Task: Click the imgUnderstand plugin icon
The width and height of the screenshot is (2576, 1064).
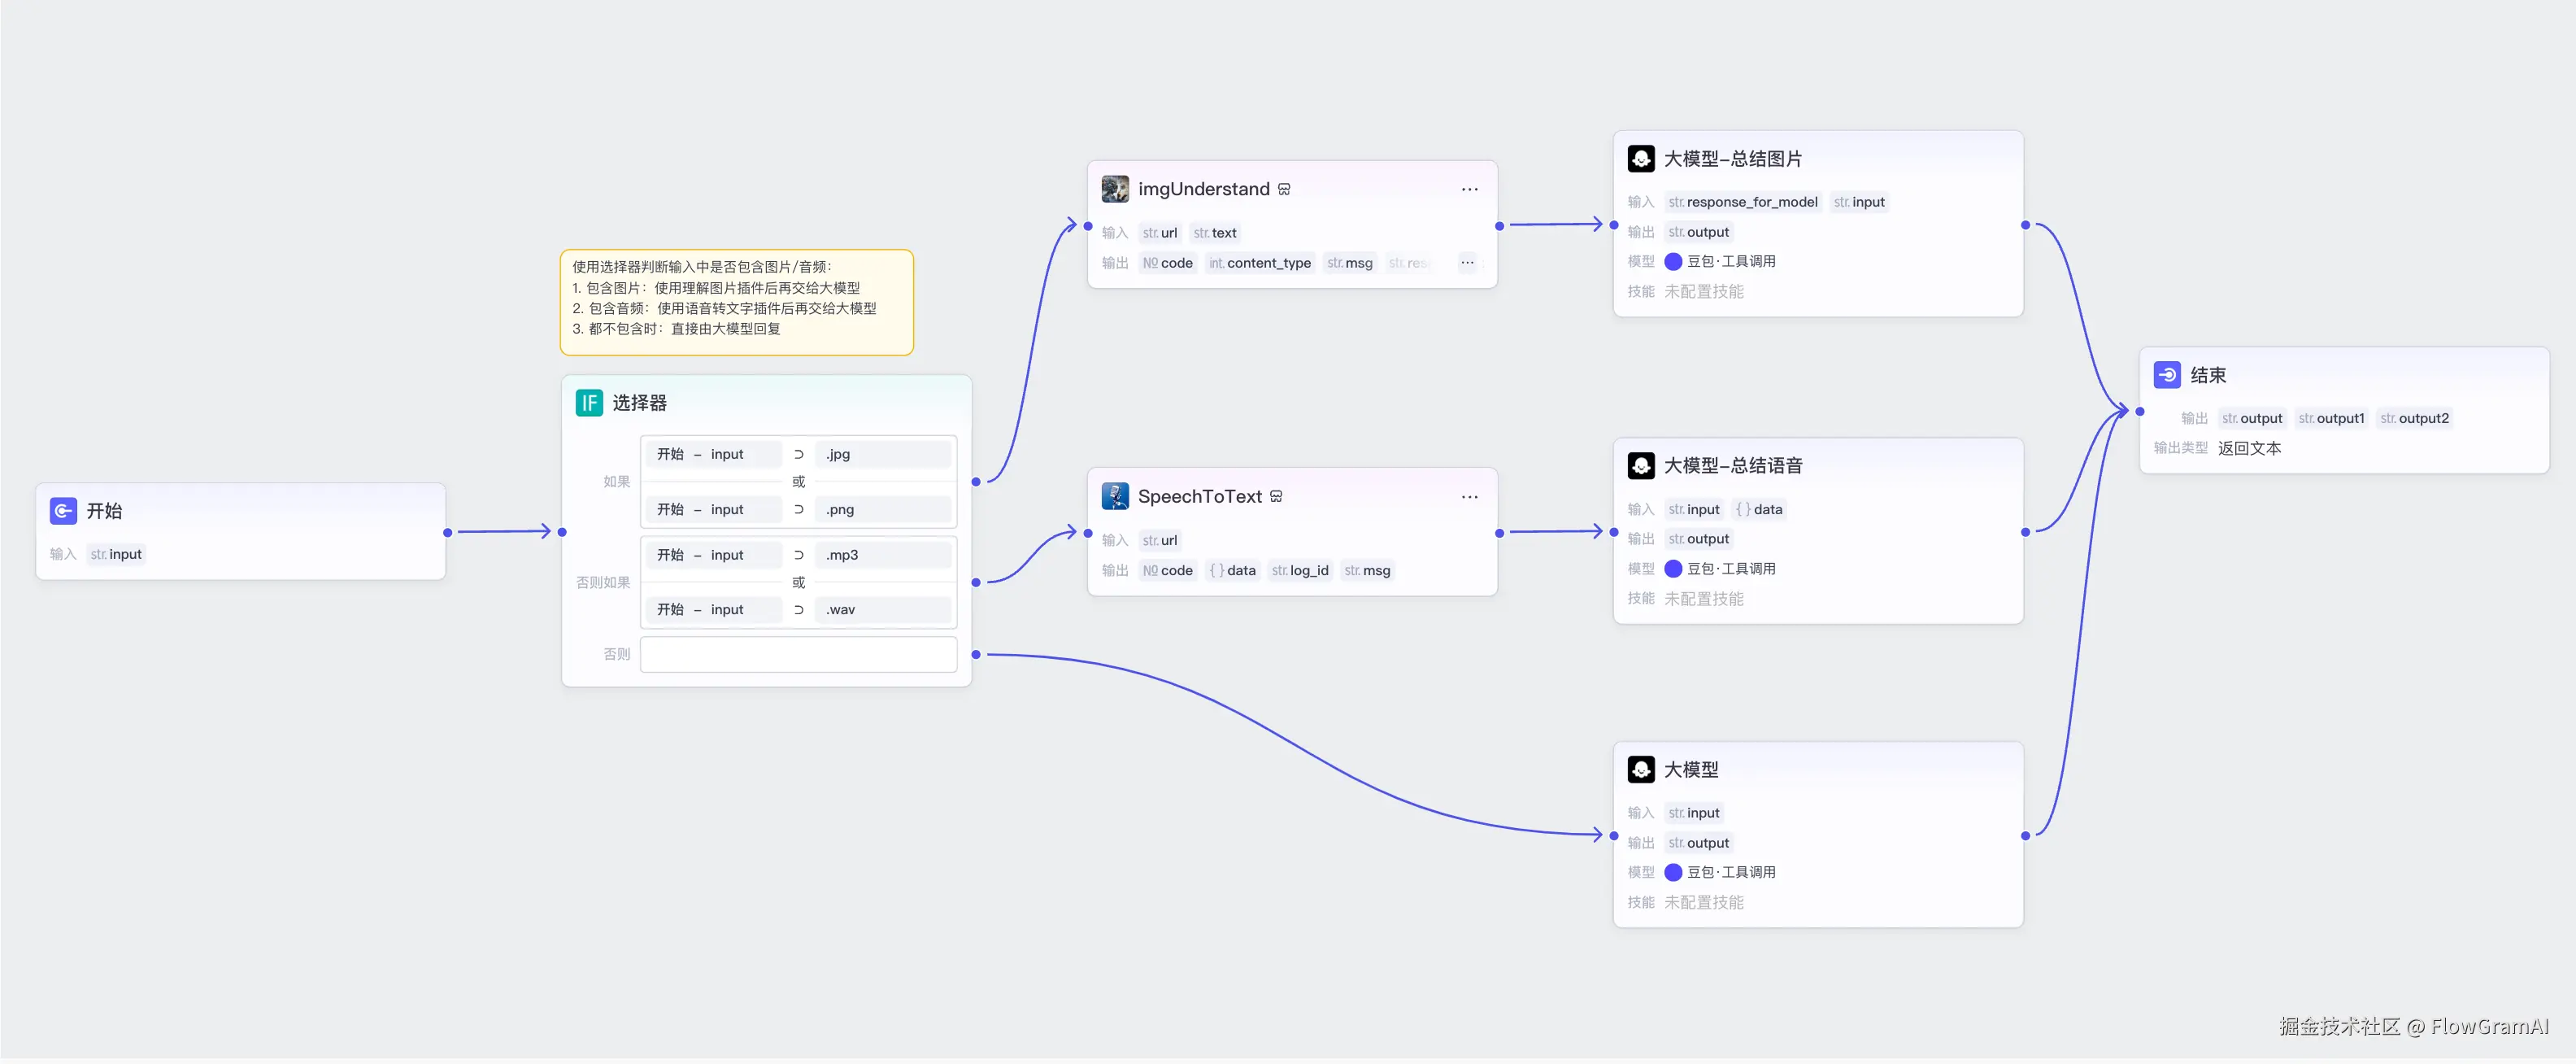Action: tap(1115, 189)
